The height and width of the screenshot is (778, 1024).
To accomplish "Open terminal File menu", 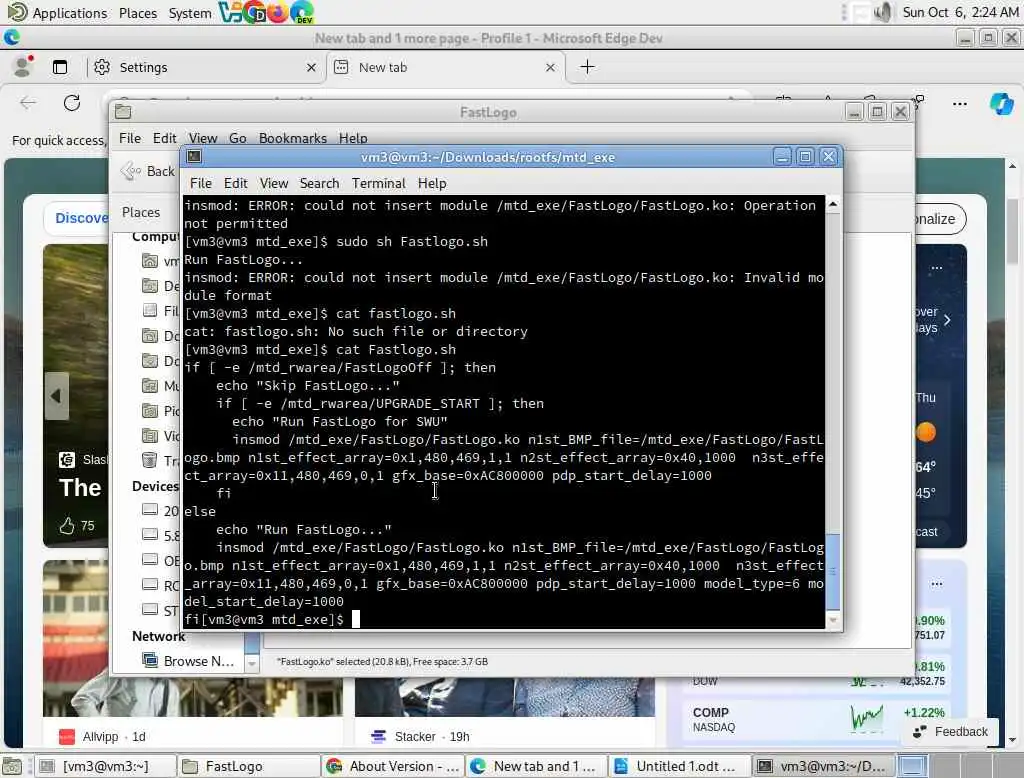I will (200, 184).
